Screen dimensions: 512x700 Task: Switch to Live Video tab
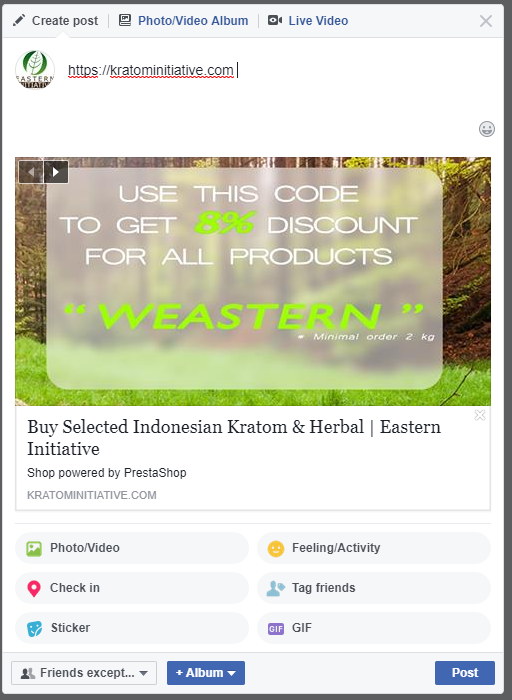[318, 21]
